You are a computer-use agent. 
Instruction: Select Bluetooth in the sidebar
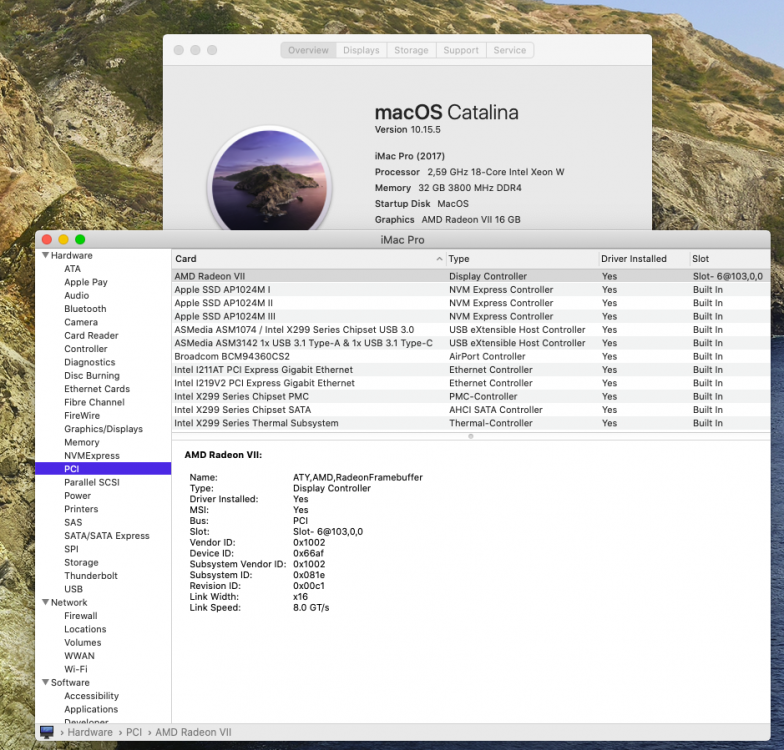tap(85, 308)
